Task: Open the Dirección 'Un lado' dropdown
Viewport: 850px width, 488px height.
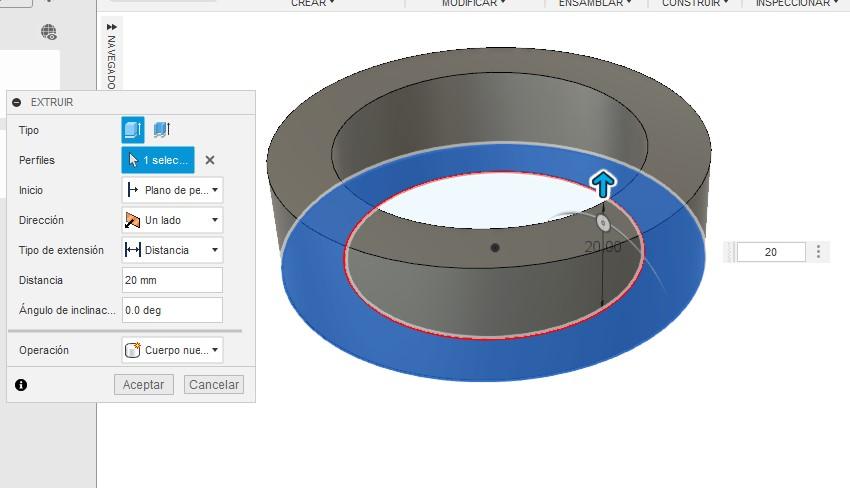Action: click(x=172, y=220)
